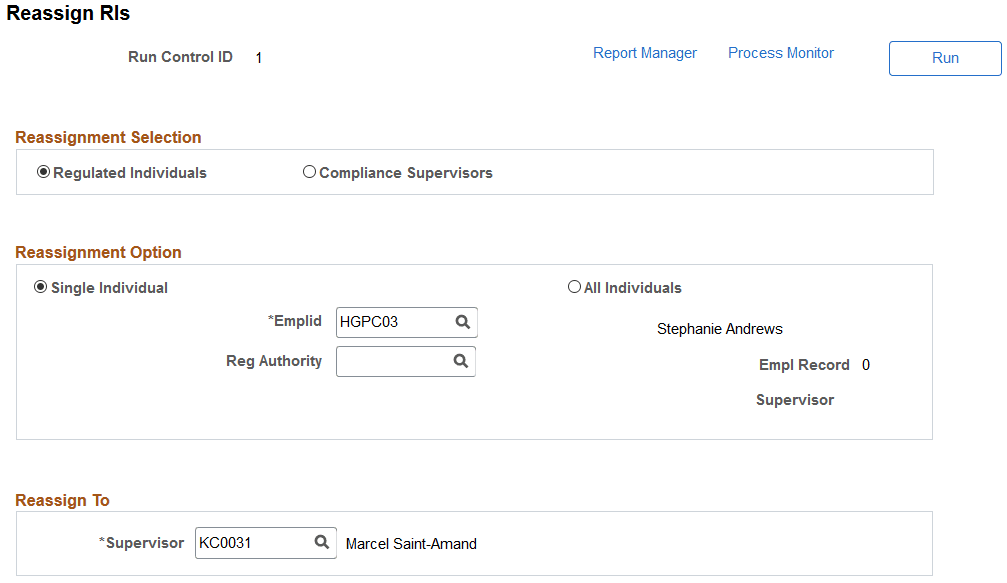This screenshot has width=1007, height=583.
Task: Click the Reassignment Selection section heading
Action: 108,137
